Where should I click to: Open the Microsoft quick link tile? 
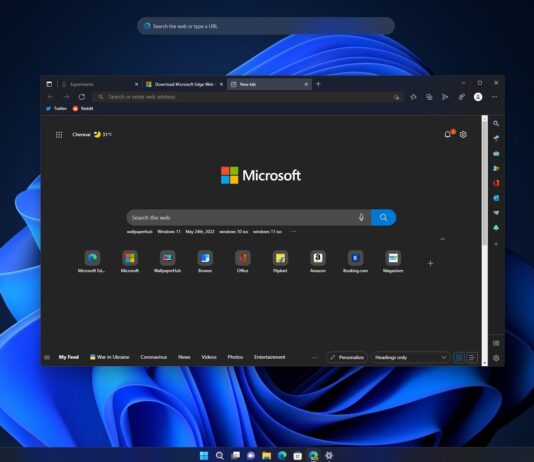(130, 261)
